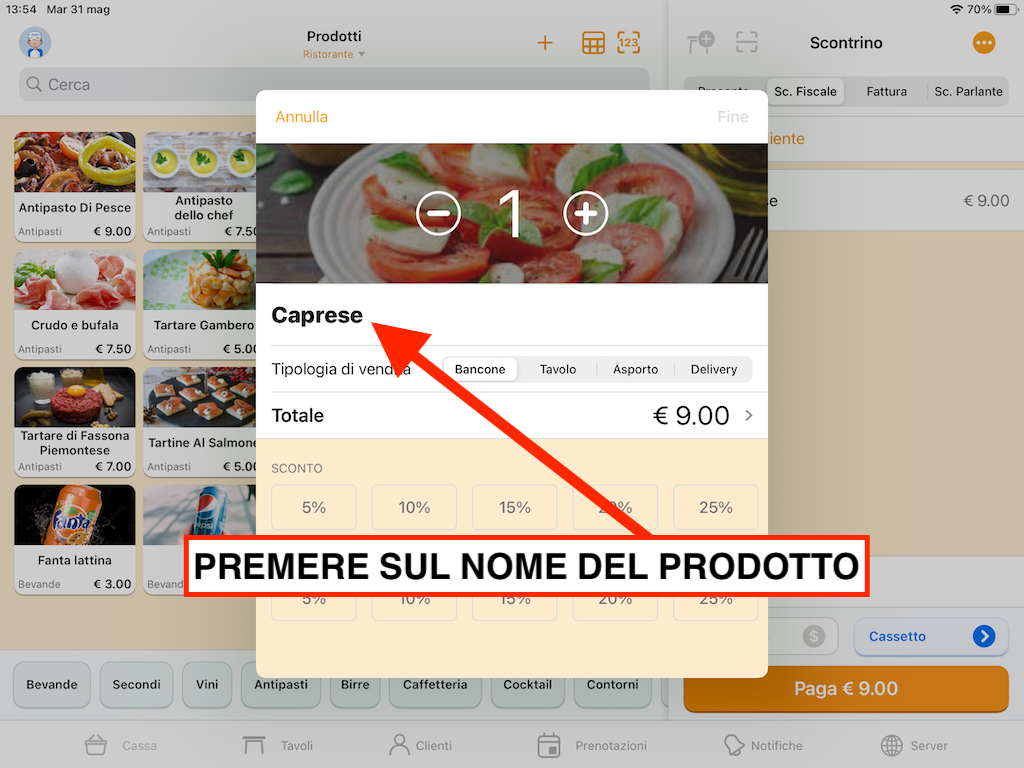Image resolution: width=1024 pixels, height=768 pixels.
Task: Click the barcode scan frame icon
Action: tap(746, 42)
